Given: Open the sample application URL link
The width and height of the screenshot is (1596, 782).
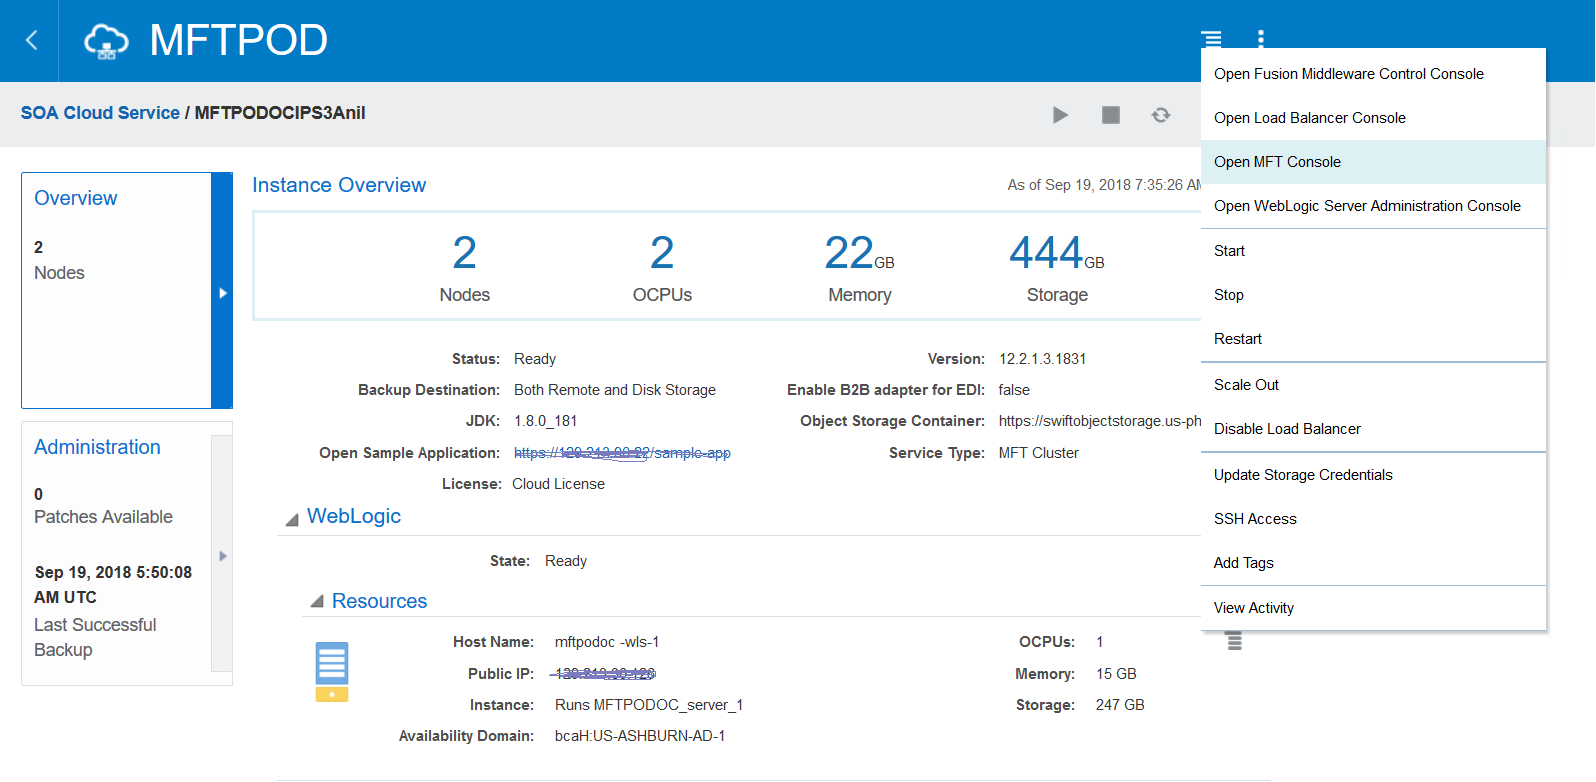Looking at the screenshot, I should [x=622, y=453].
